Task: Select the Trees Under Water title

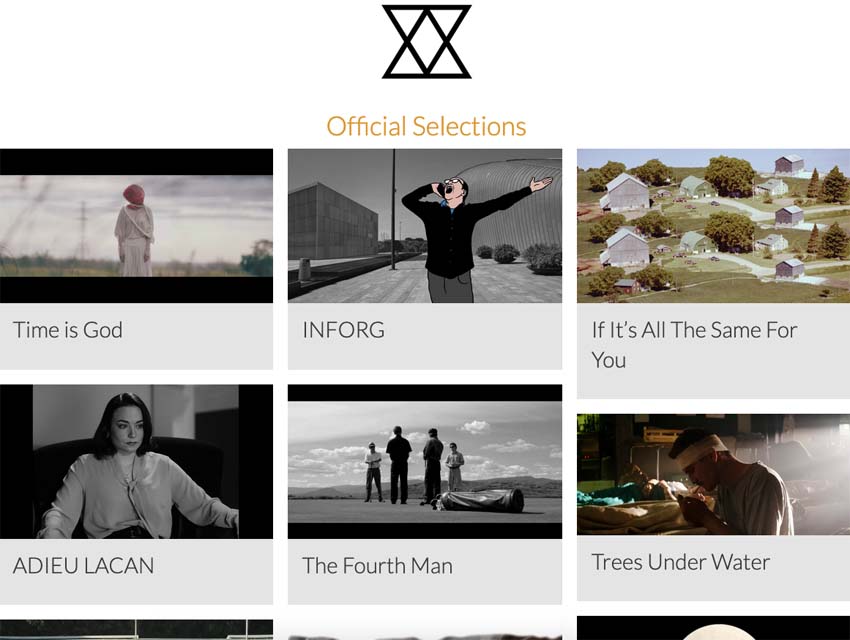Action: tap(680, 562)
